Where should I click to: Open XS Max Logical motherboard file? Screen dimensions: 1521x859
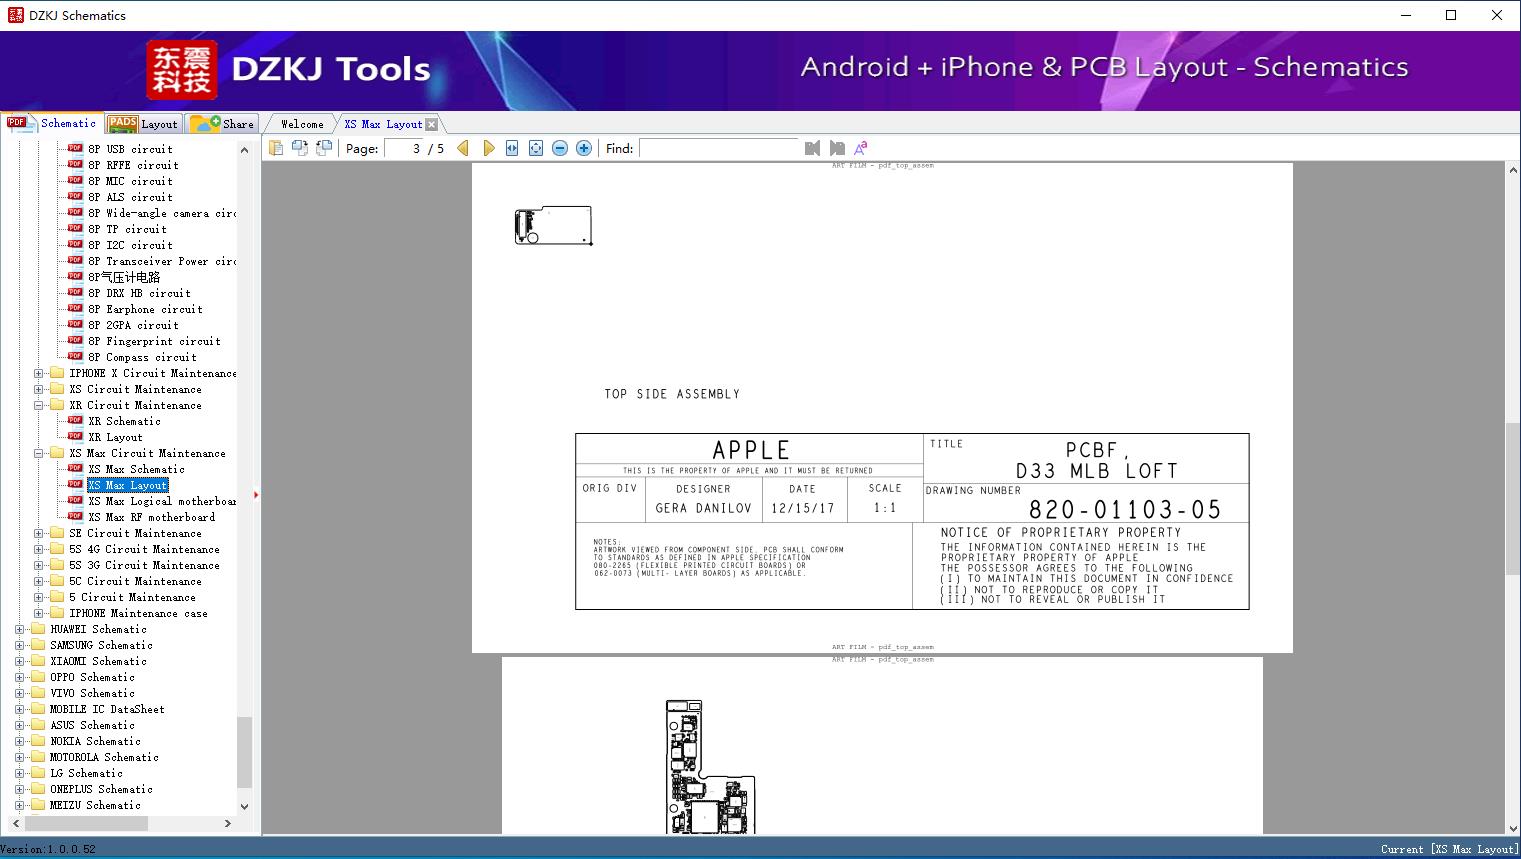point(162,501)
